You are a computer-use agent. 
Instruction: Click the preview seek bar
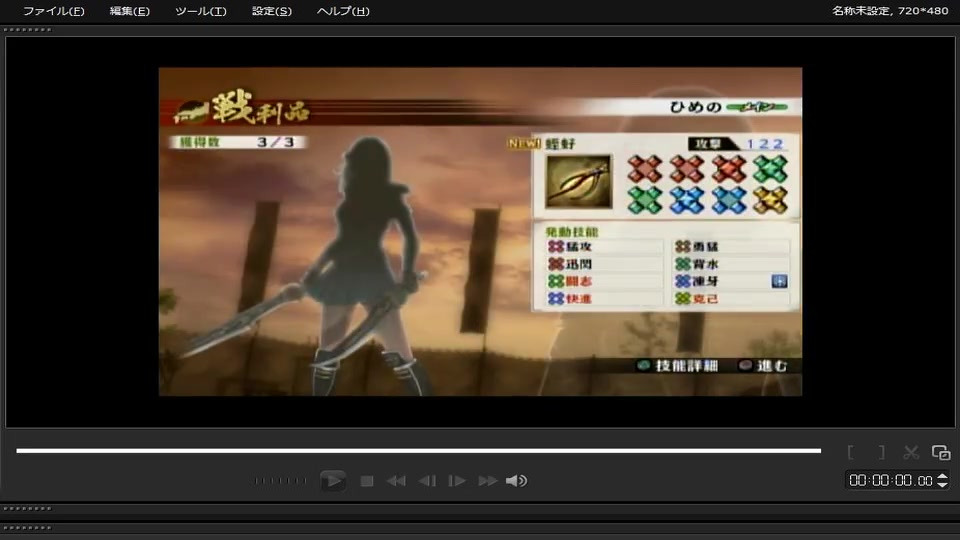point(419,451)
